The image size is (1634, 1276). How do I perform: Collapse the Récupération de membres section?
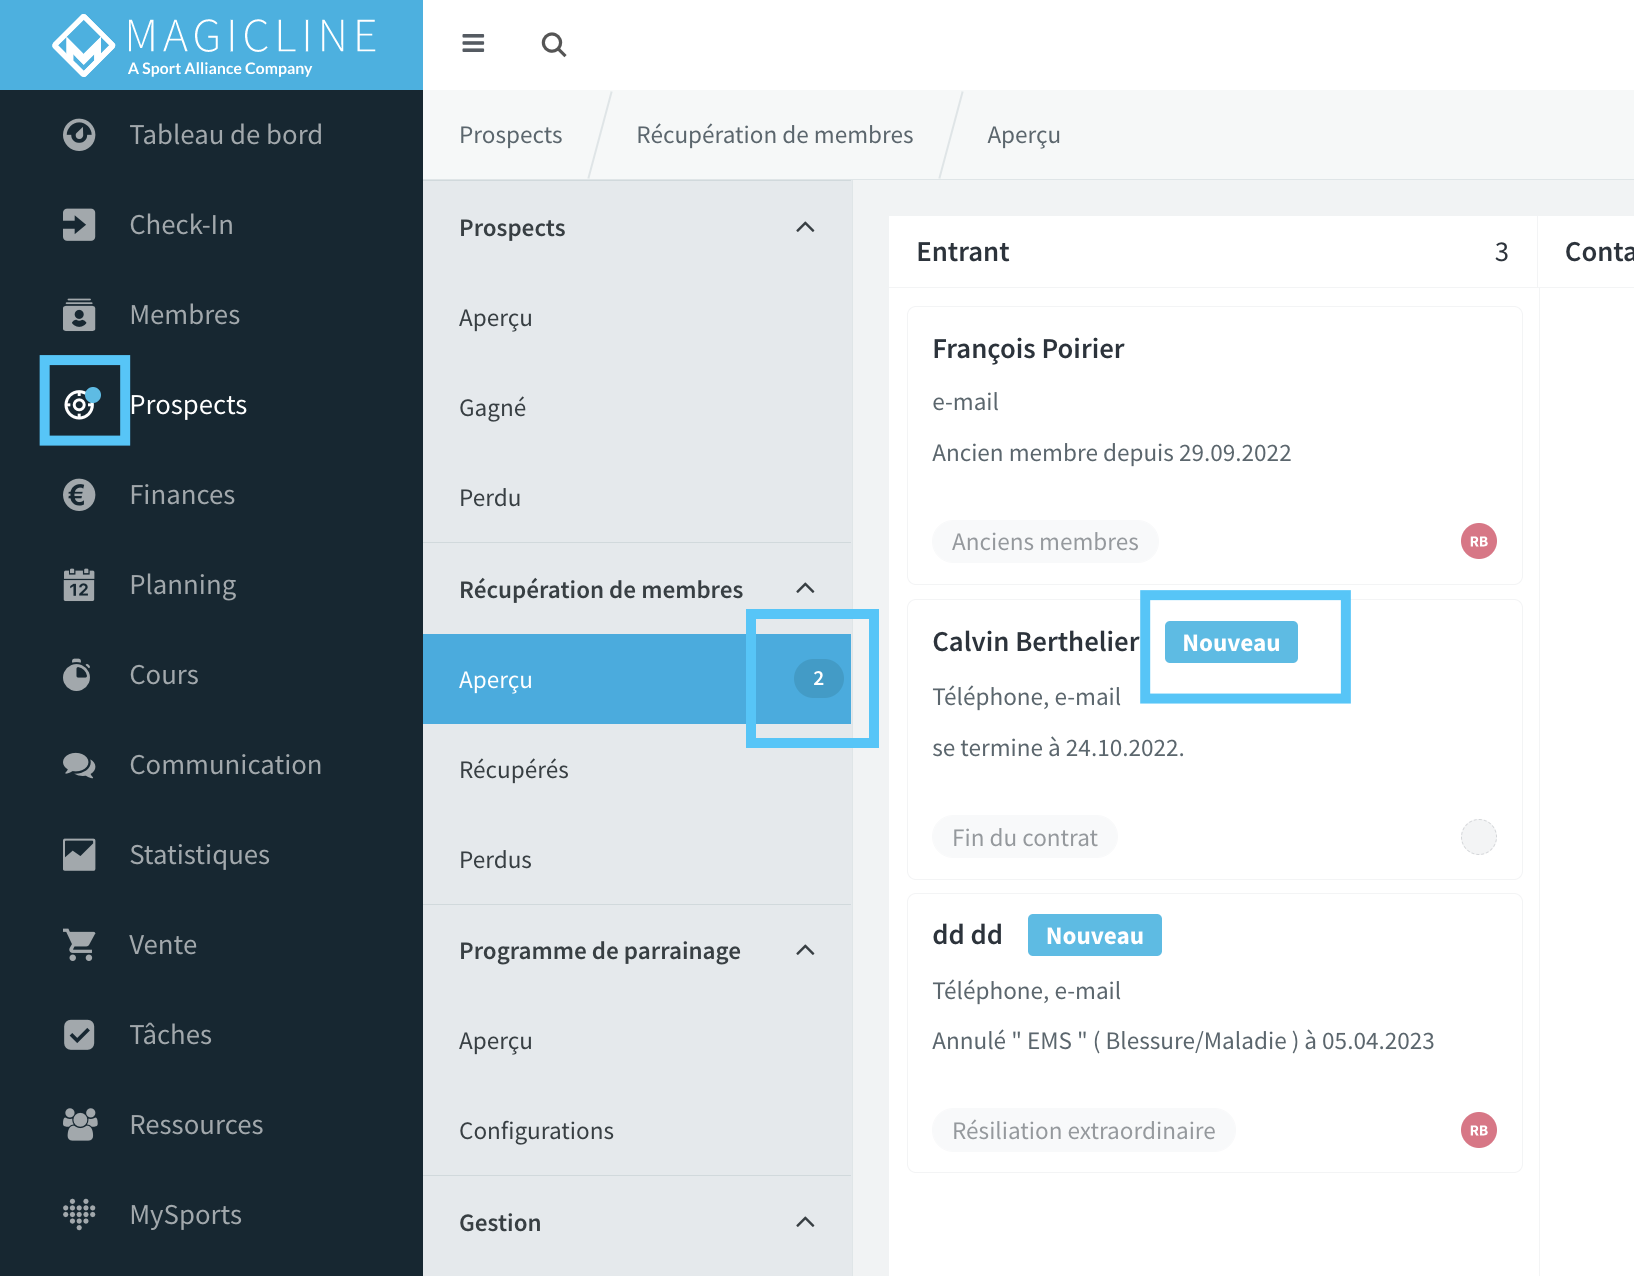[805, 588]
